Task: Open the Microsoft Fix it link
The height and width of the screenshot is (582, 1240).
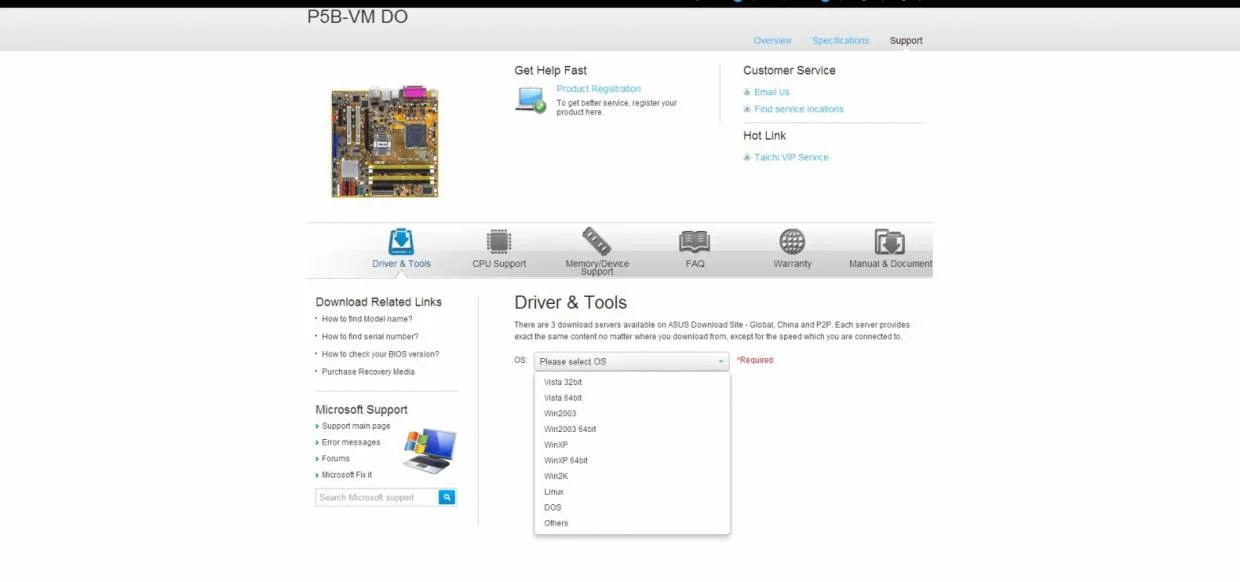Action: tap(347, 475)
